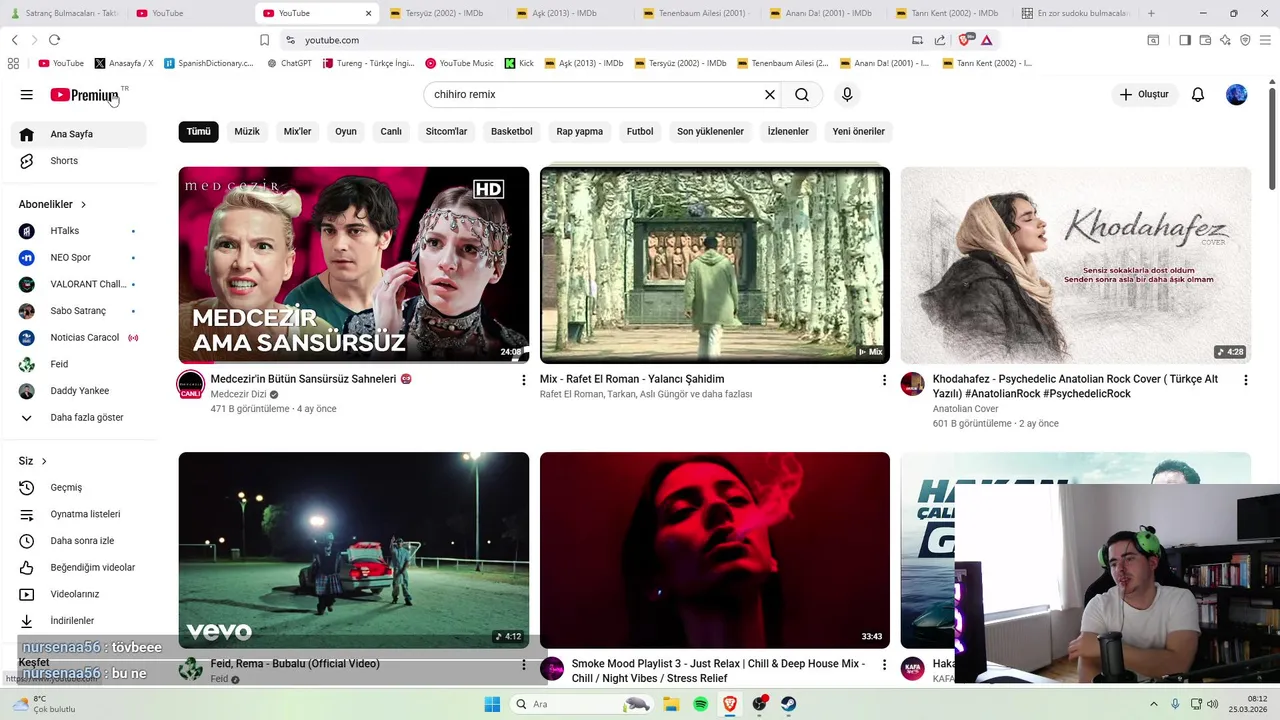Viewport: 1280px width, 720px height.
Task: Click the magnifier search button
Action: pos(802,94)
